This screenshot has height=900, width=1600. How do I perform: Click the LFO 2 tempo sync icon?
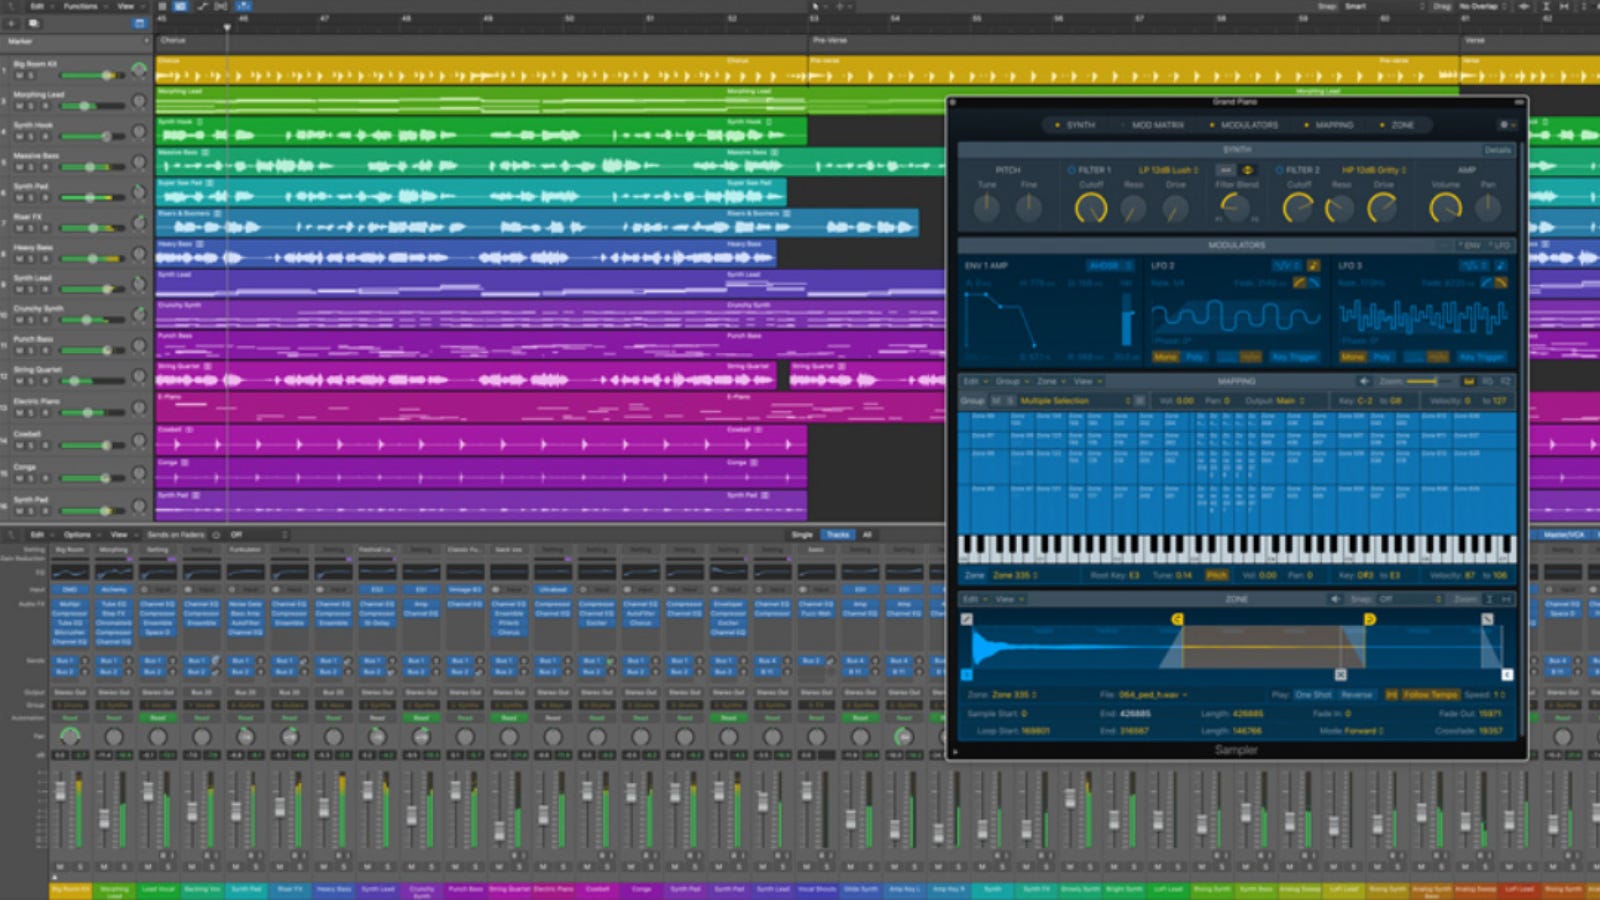(1313, 266)
